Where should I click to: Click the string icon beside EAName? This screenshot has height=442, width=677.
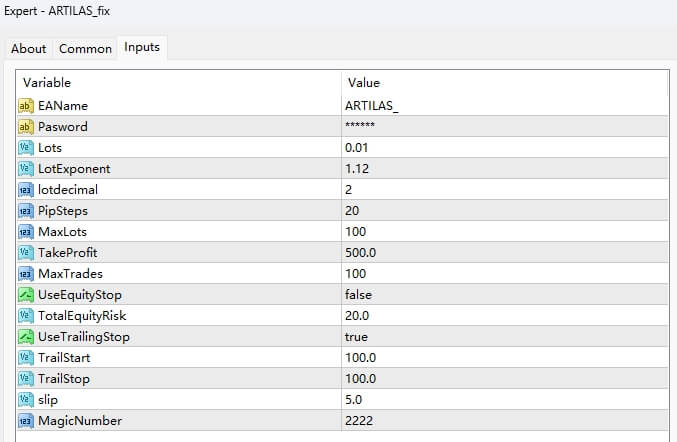pyautogui.click(x=26, y=105)
